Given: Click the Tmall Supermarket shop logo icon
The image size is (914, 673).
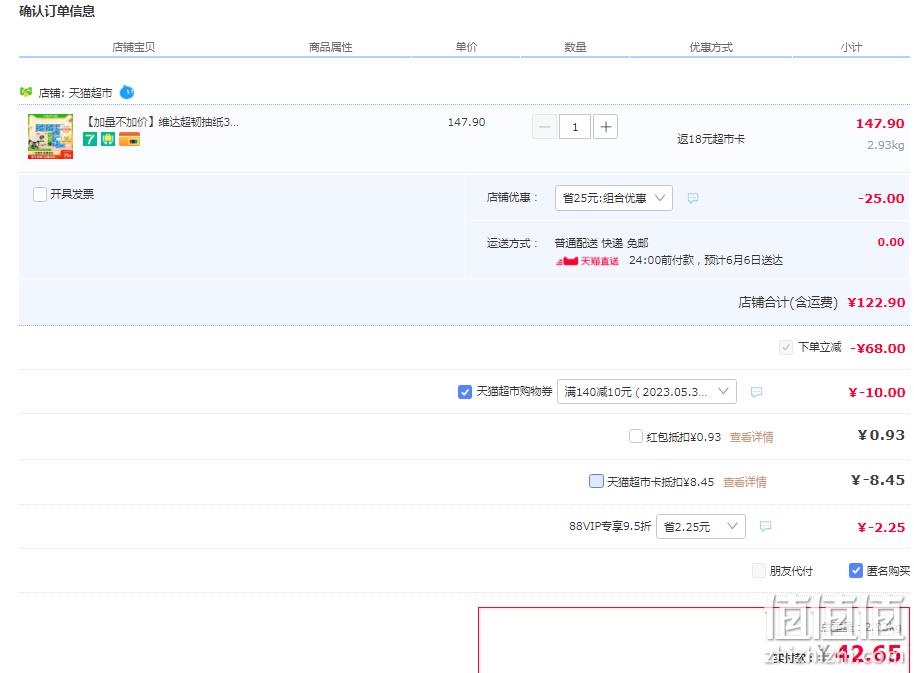Looking at the screenshot, I should (x=26, y=92).
